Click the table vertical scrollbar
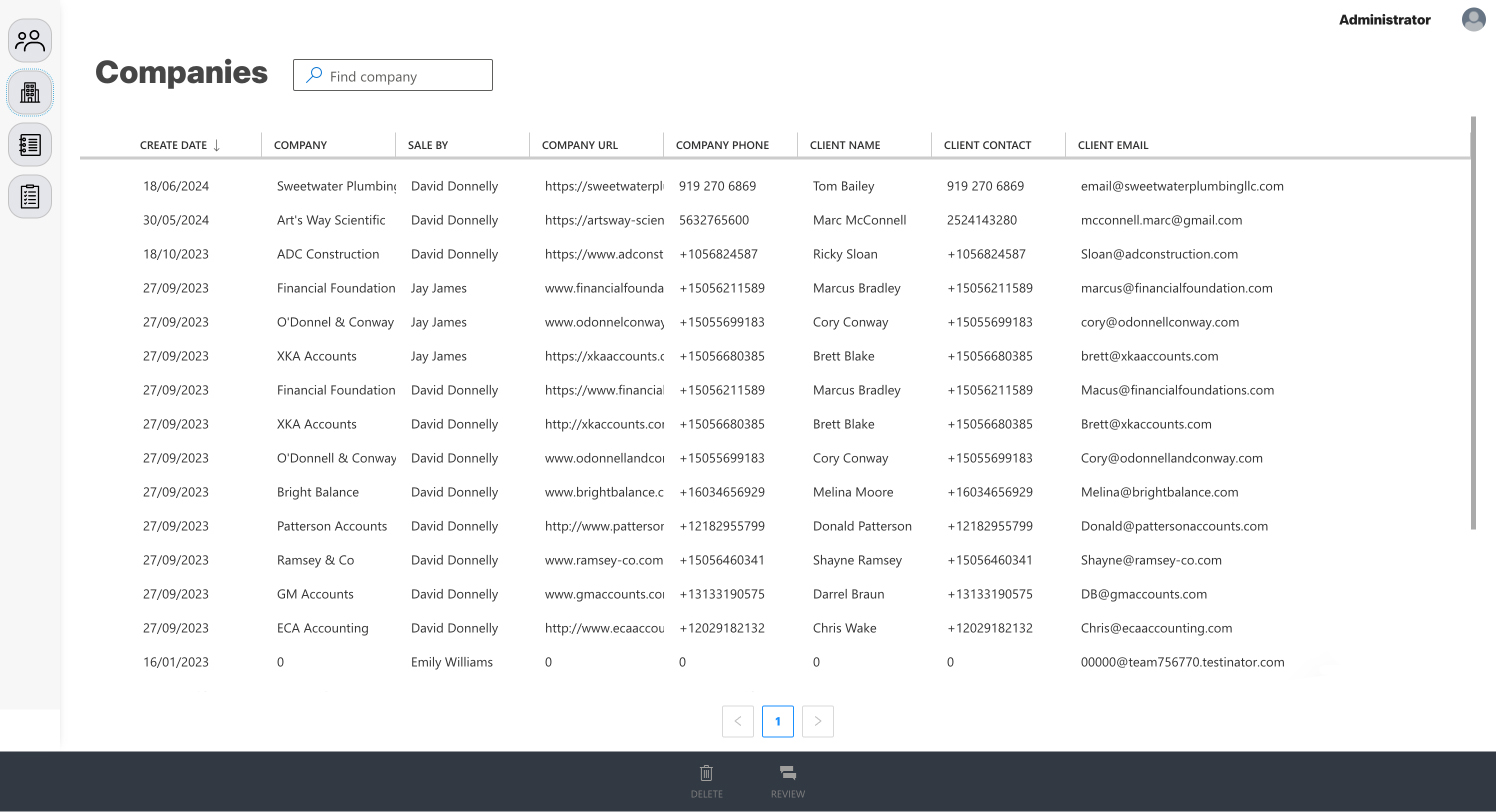This screenshot has height=812, width=1496. point(1472,323)
